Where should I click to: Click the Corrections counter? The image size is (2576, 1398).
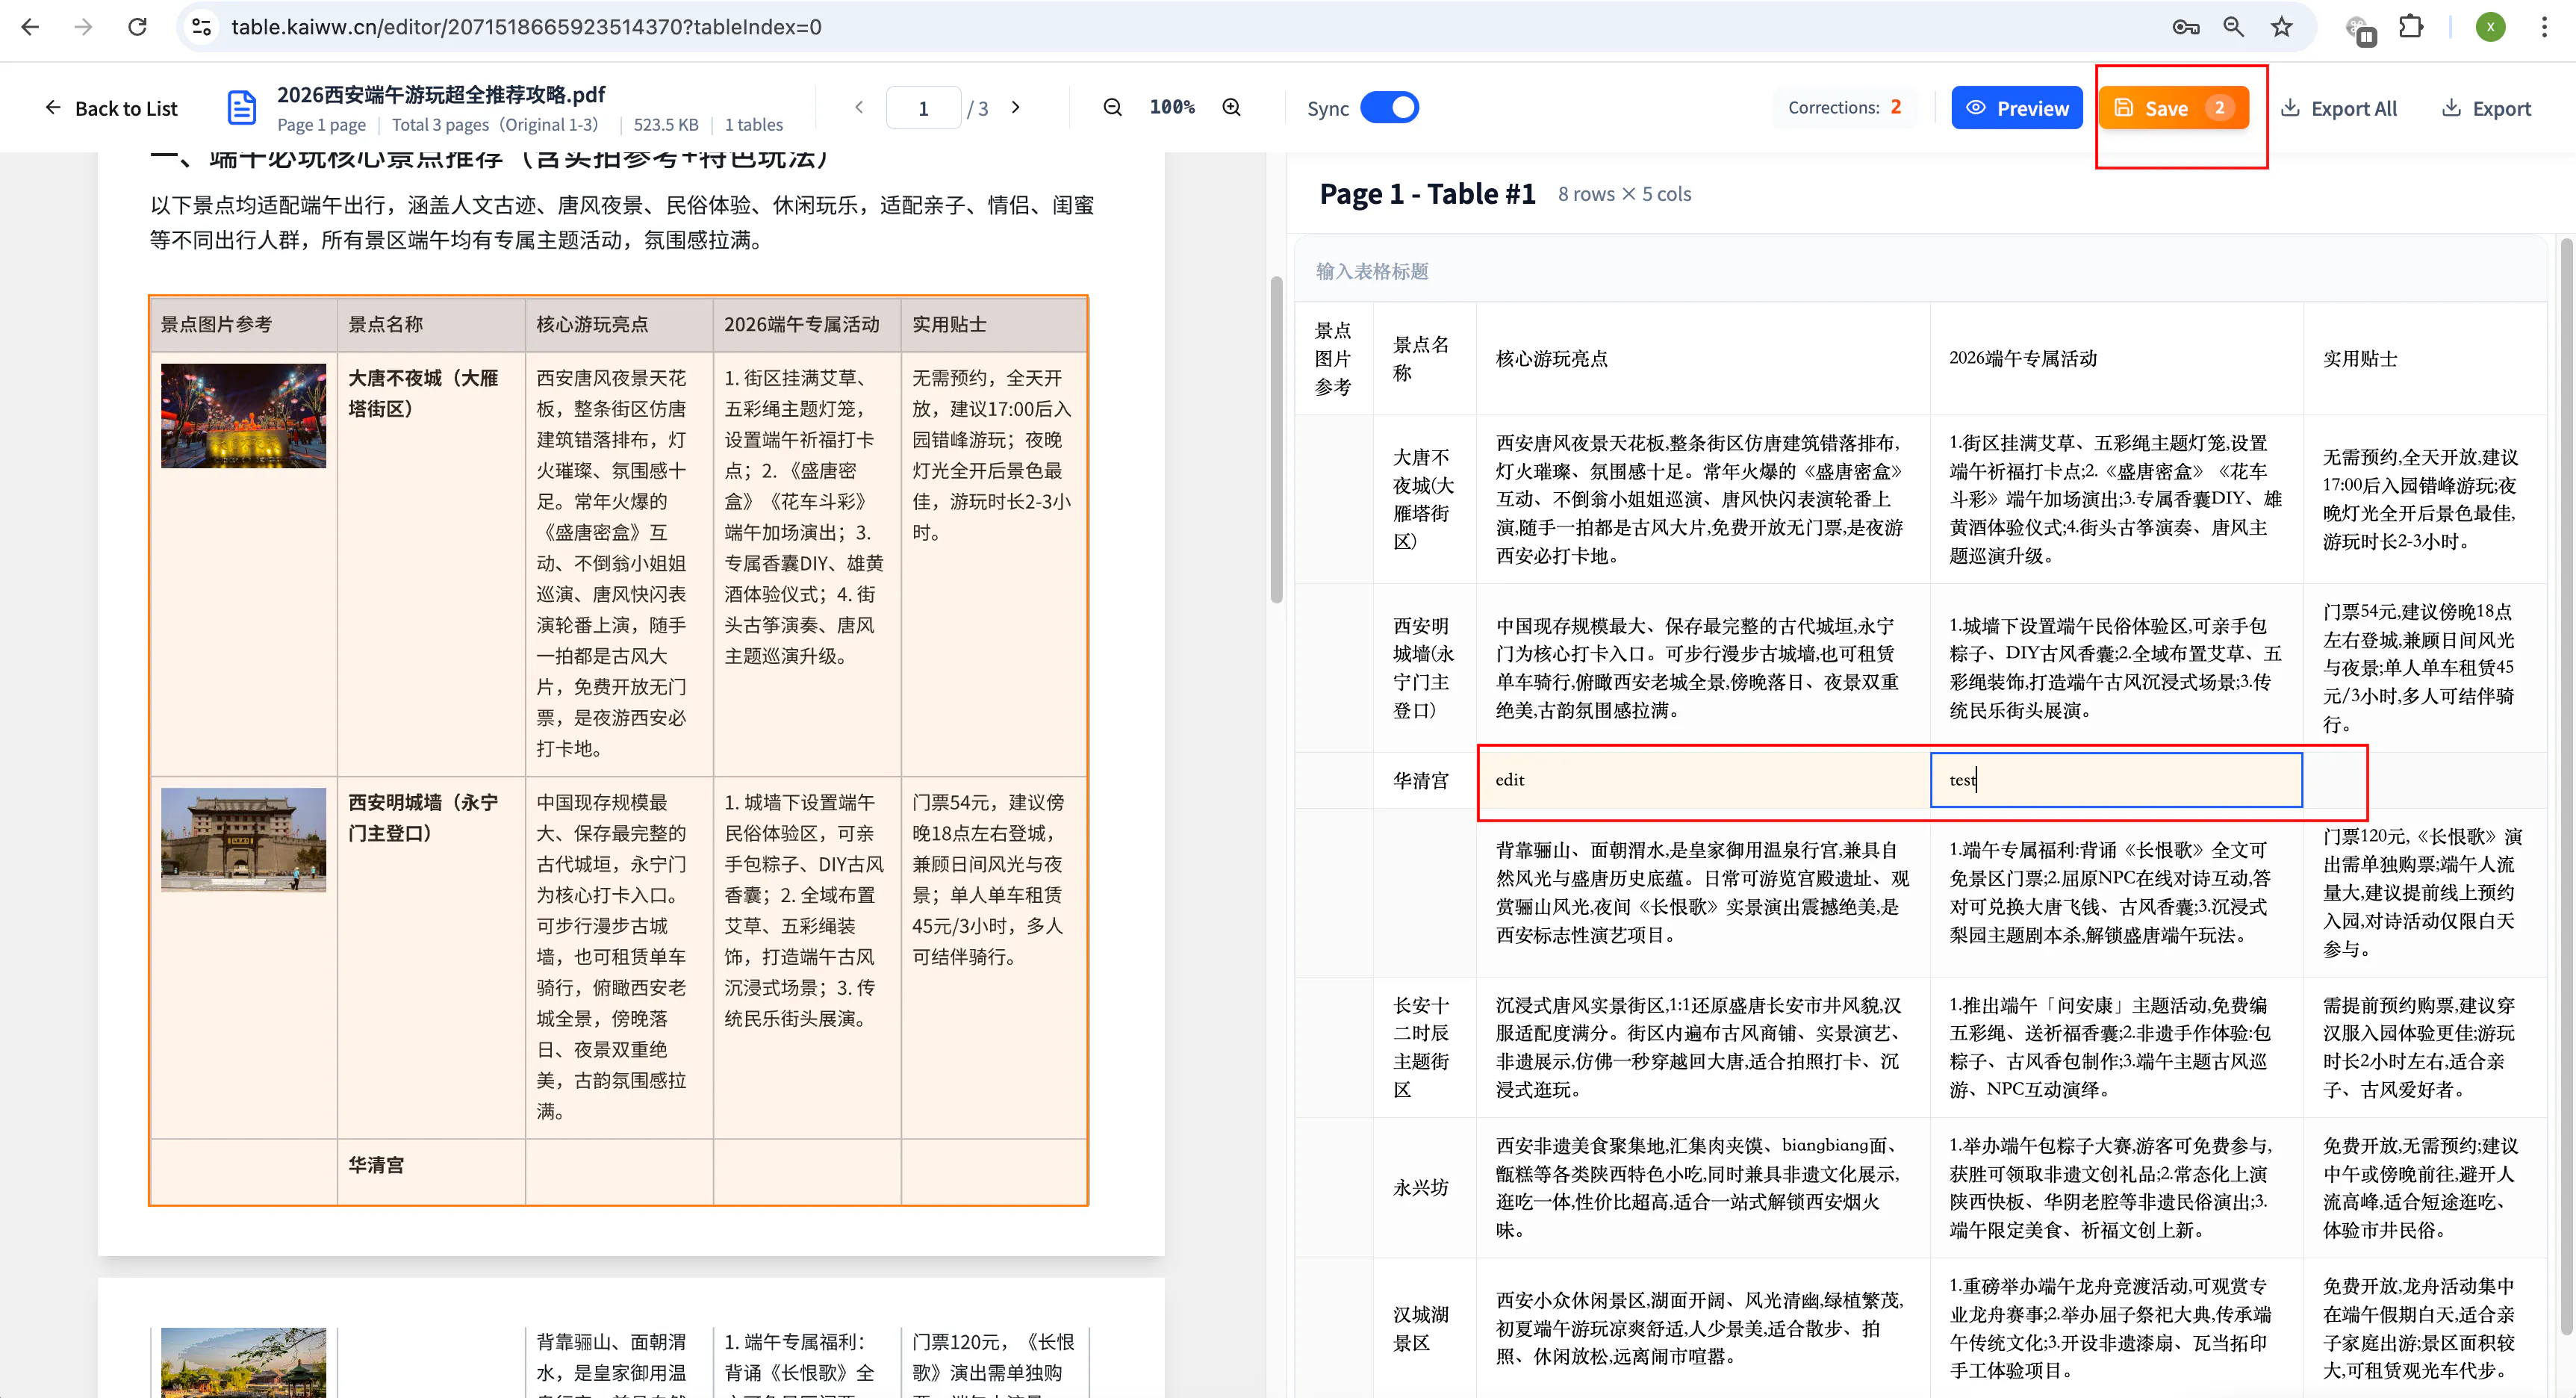[x=1845, y=107]
